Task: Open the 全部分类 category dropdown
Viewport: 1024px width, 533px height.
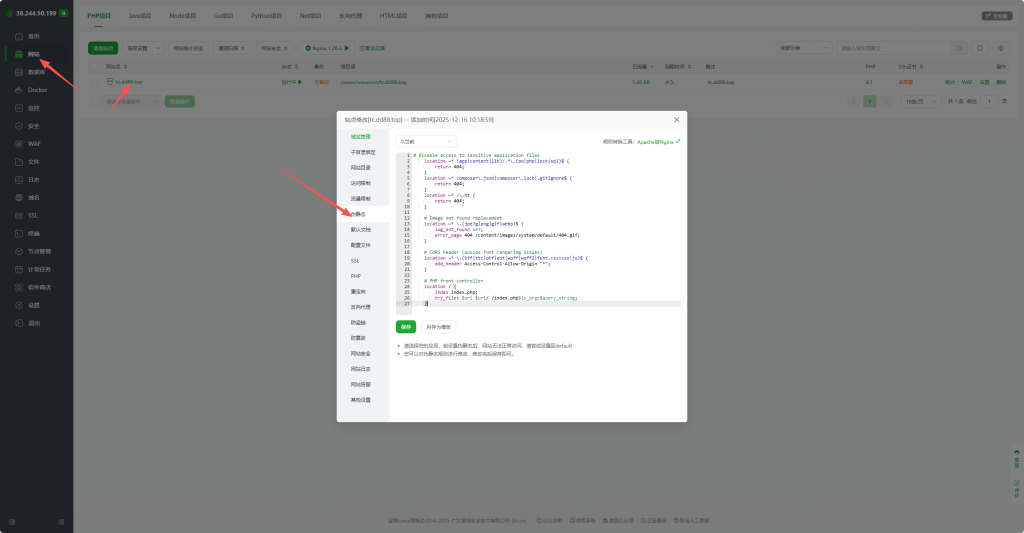Action: pos(804,48)
